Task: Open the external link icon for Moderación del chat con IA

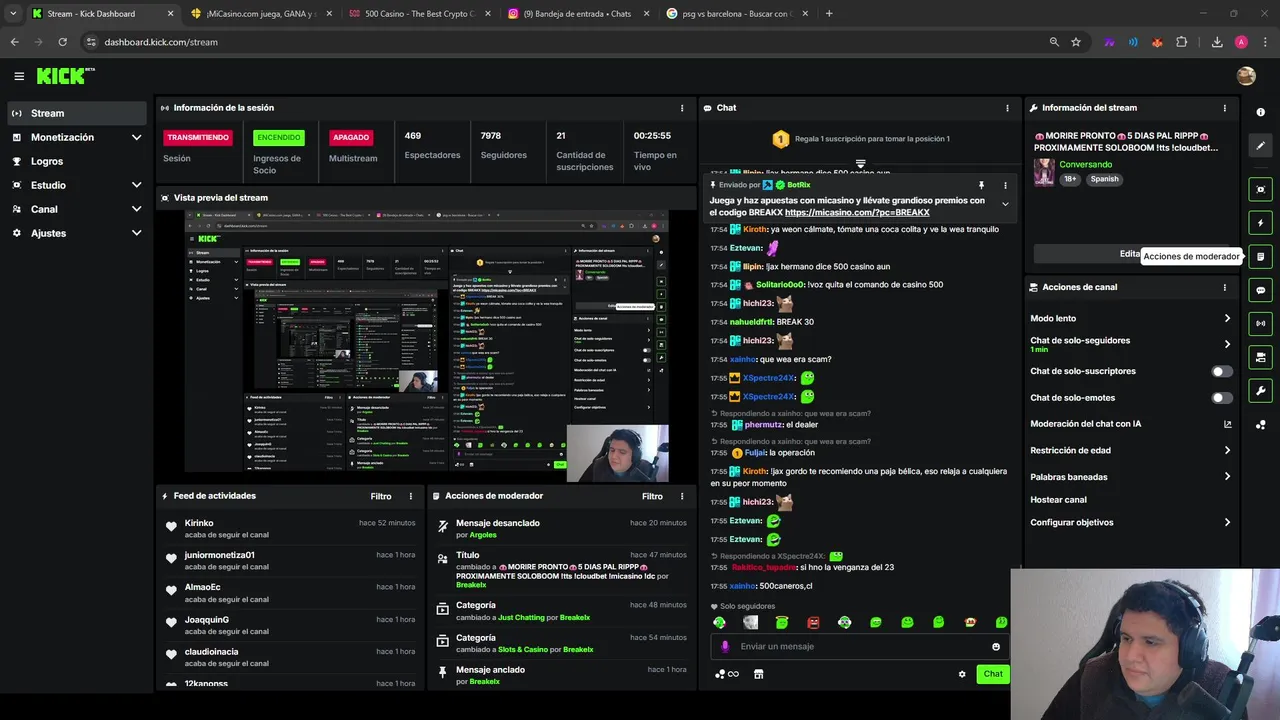Action: click(1227, 424)
